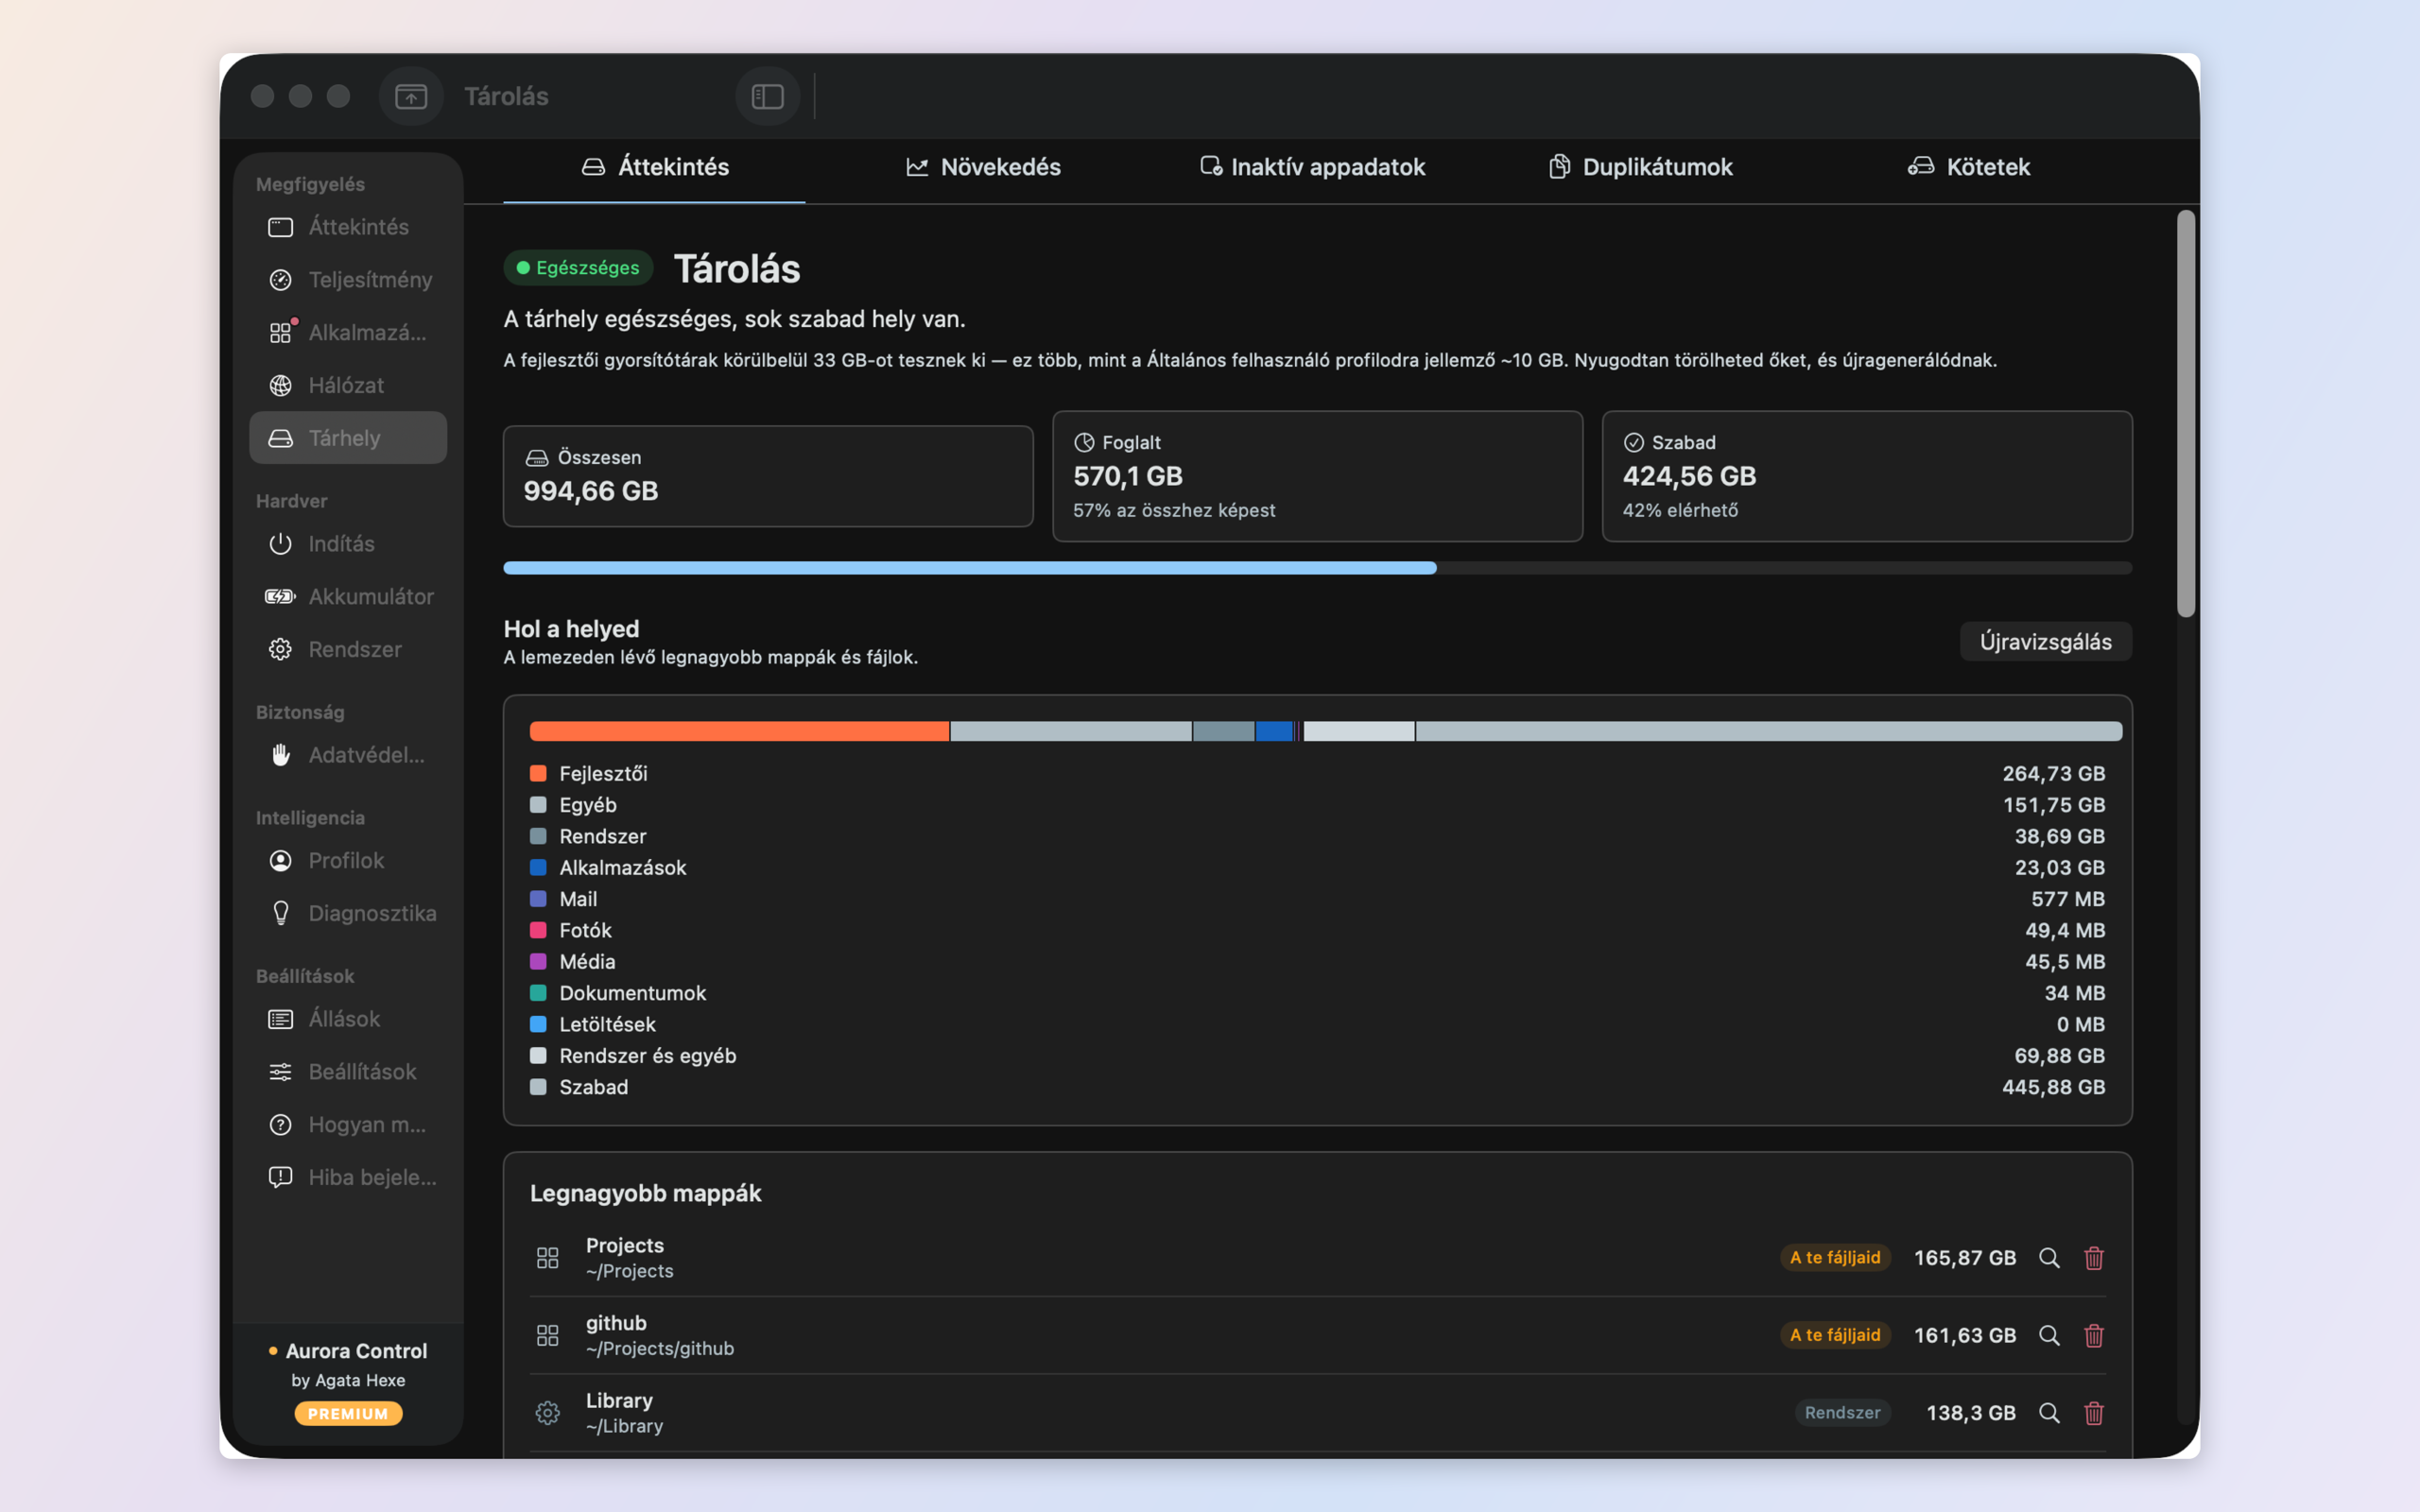Image resolution: width=2420 pixels, height=1512 pixels.
Task: Click the Aurora Control app name
Action: pyautogui.click(x=356, y=1351)
